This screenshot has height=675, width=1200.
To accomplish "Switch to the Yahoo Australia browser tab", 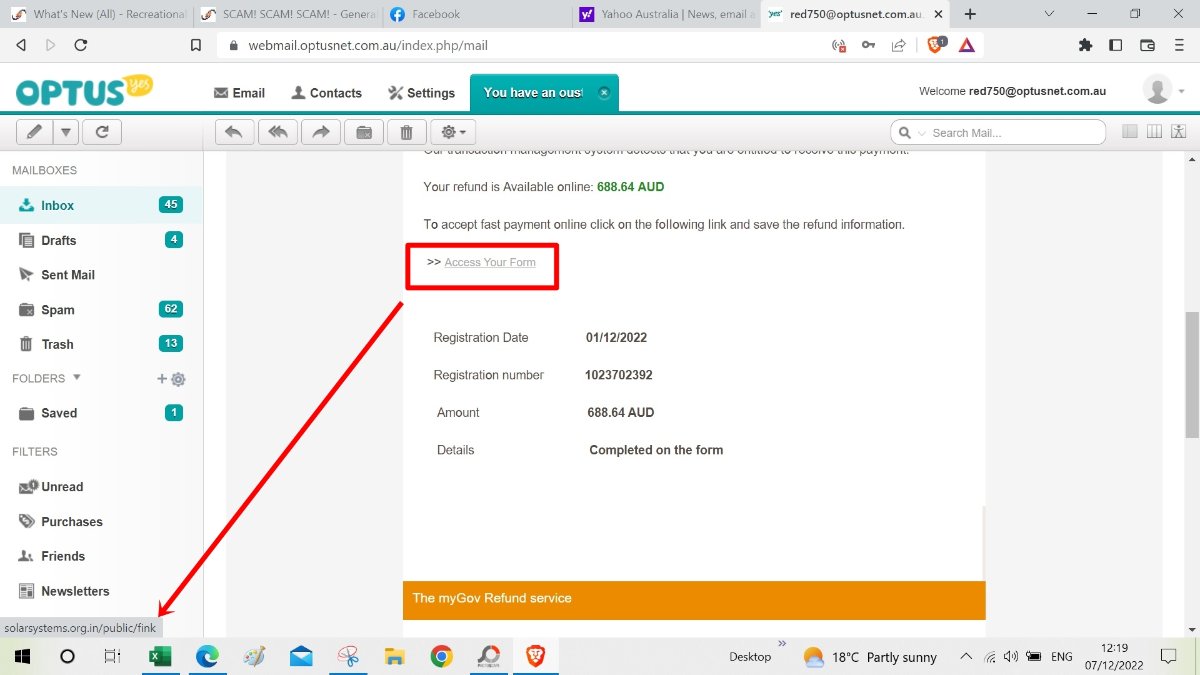I will (664, 14).
